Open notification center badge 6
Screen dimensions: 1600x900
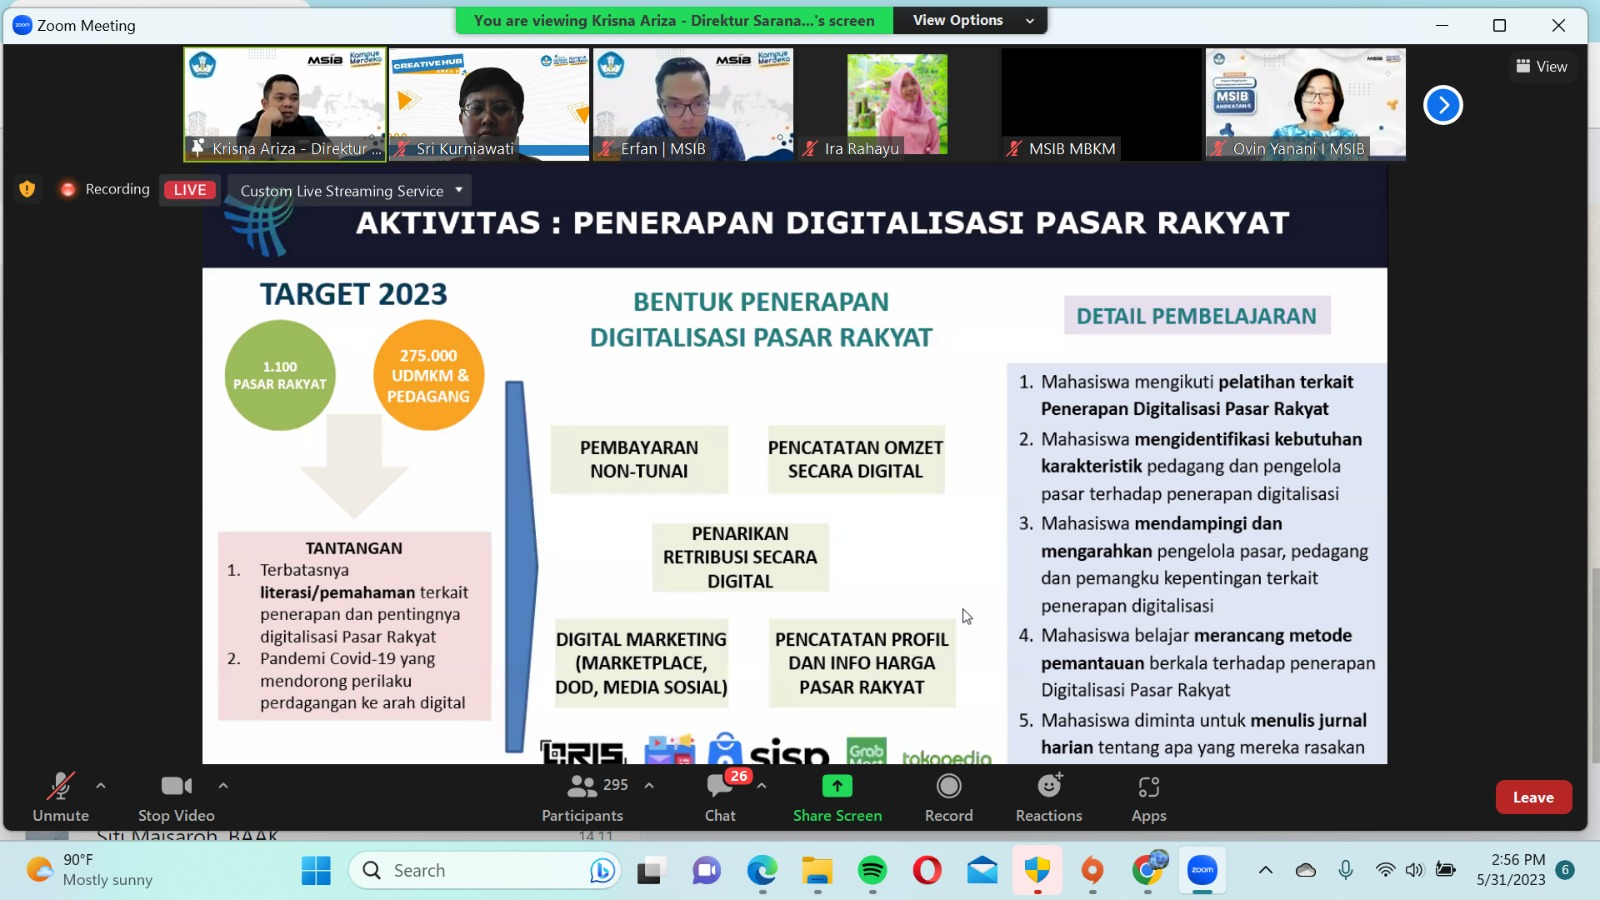click(x=1565, y=870)
